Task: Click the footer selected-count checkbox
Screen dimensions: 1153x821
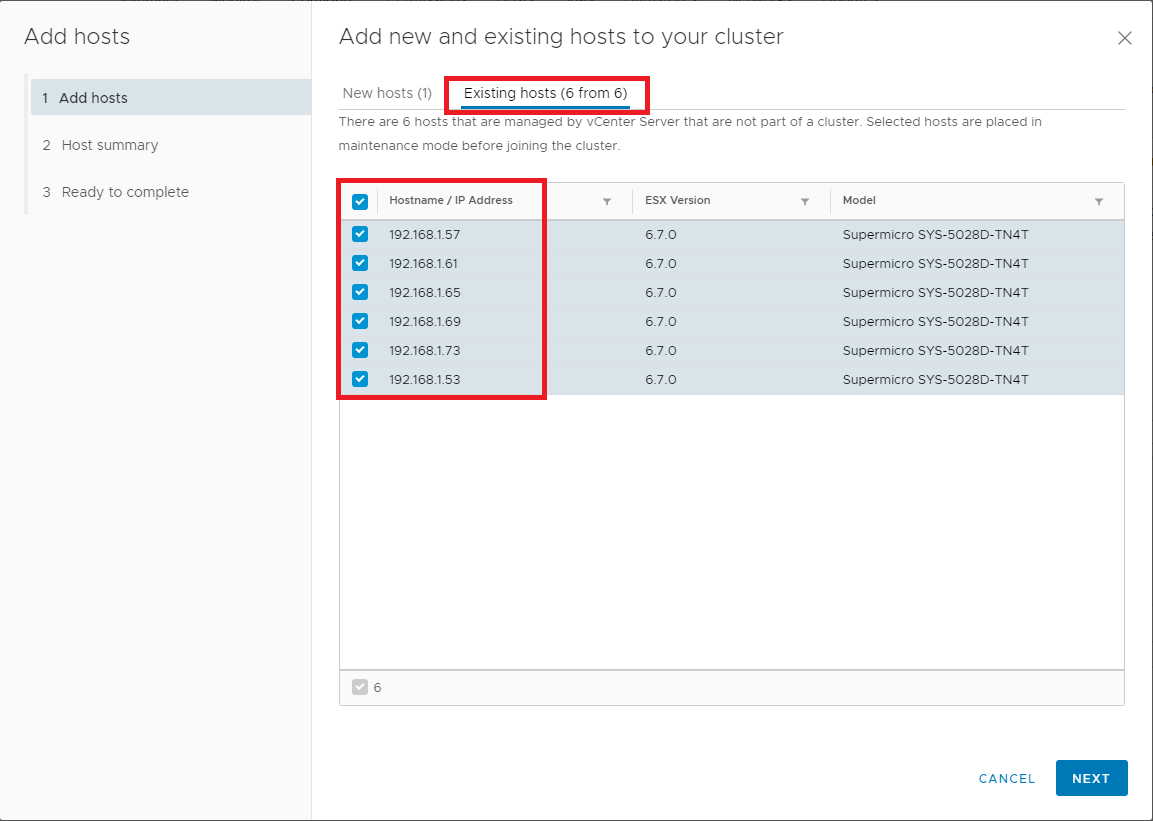Action: point(360,687)
